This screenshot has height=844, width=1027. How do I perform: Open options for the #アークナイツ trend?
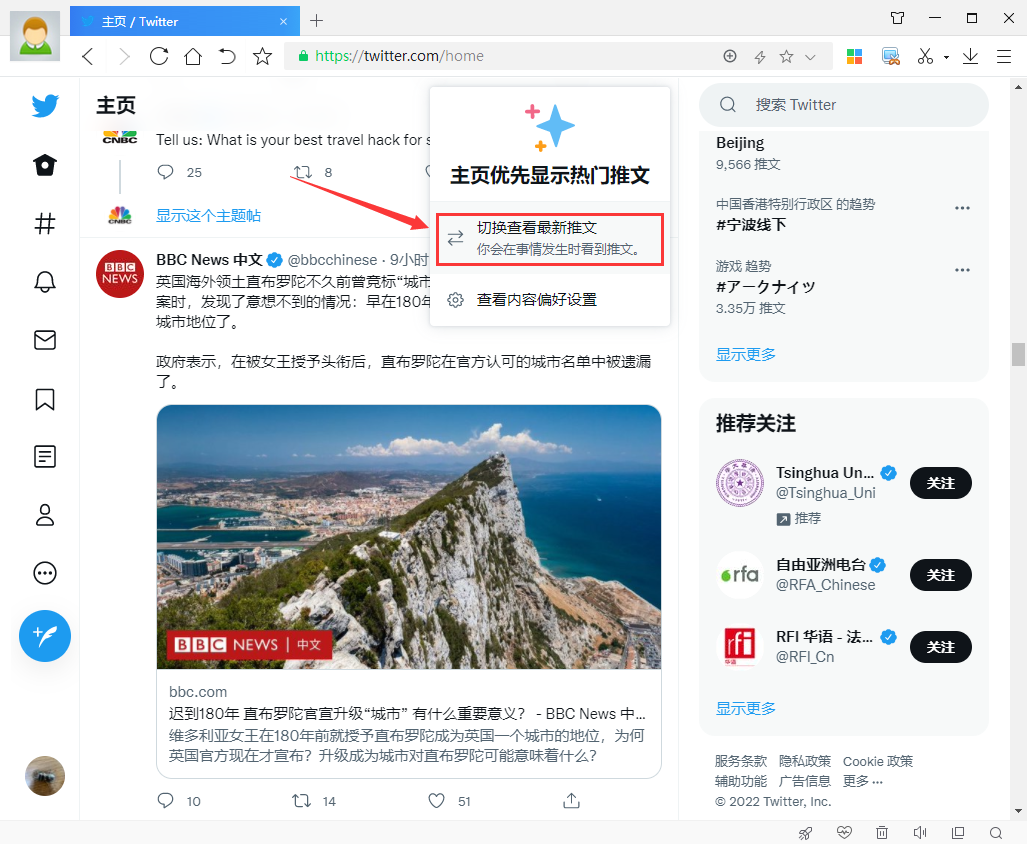click(962, 270)
